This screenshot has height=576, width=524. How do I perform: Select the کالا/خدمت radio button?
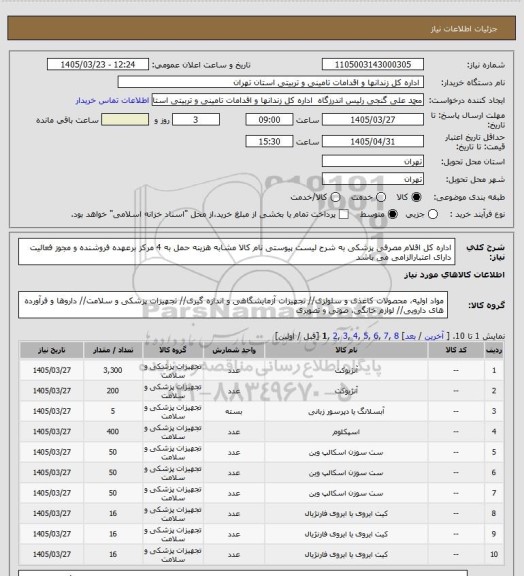point(335,197)
